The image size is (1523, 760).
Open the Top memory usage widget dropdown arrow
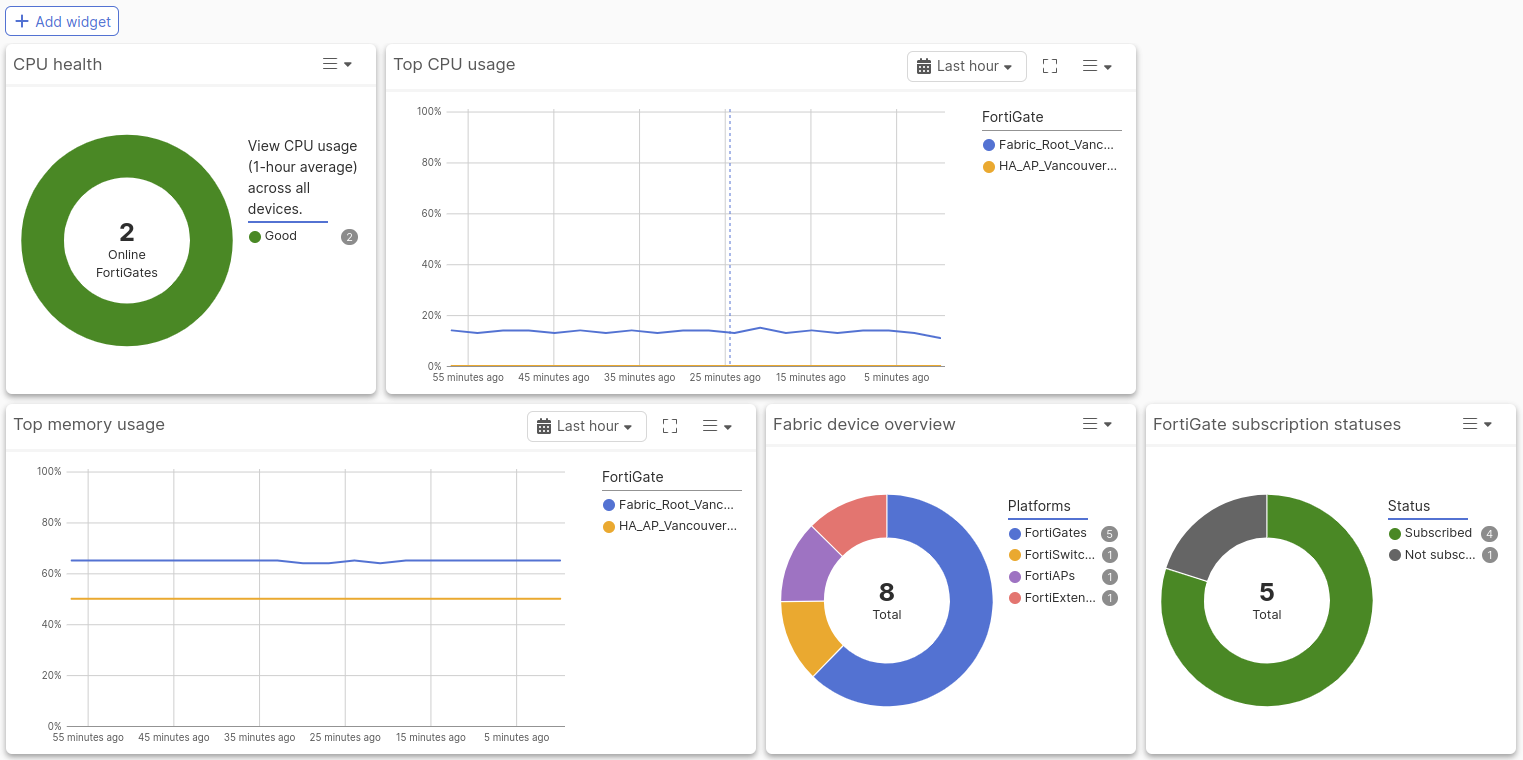(728, 425)
